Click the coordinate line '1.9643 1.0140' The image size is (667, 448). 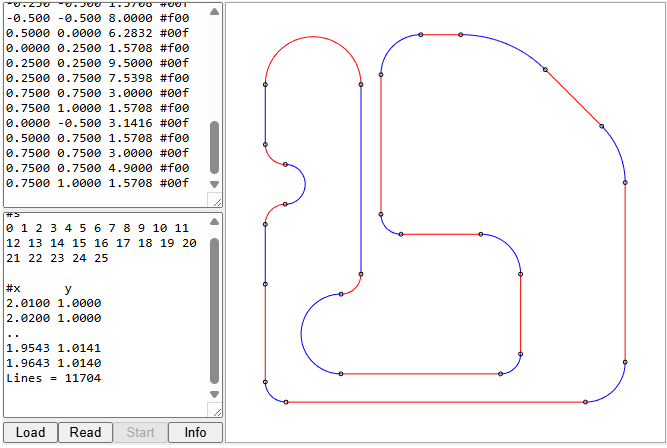tap(54, 363)
